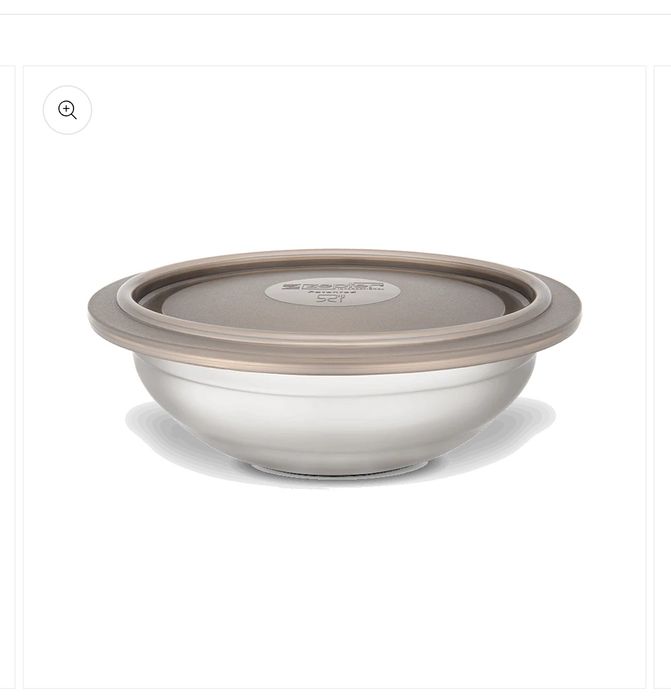Screen dimensions: 671x699
Task: Click the plus sign inside the magnifier
Action: click(66, 108)
